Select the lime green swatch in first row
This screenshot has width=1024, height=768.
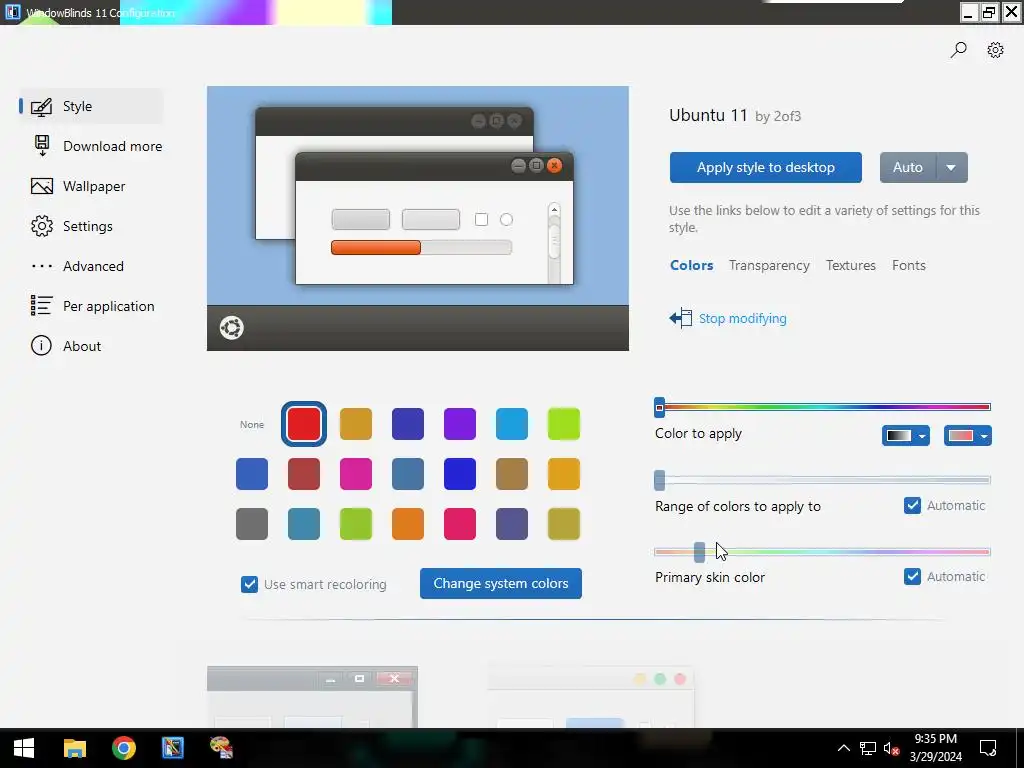tap(564, 424)
